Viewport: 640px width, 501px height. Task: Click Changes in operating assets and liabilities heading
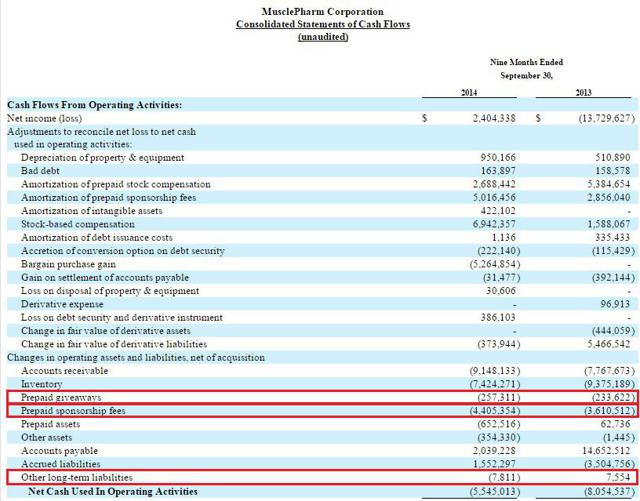pos(136,358)
